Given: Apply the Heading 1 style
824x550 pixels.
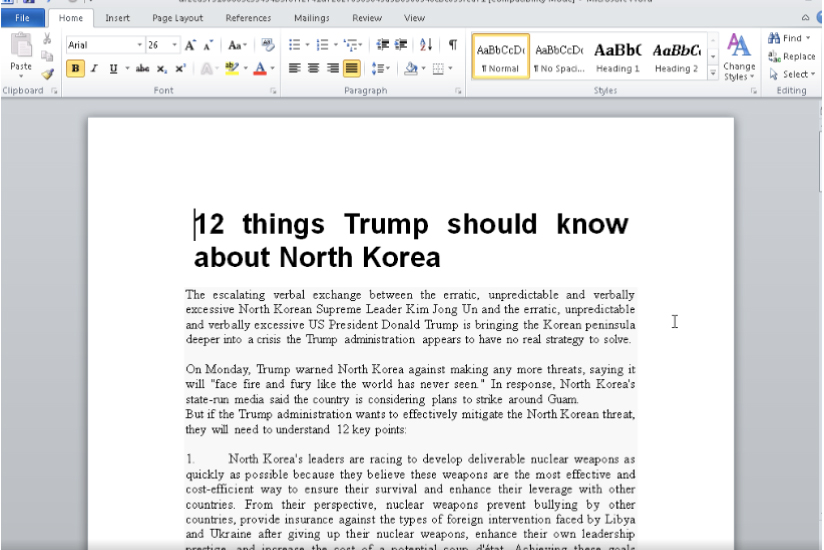Looking at the screenshot, I should click(x=617, y=57).
